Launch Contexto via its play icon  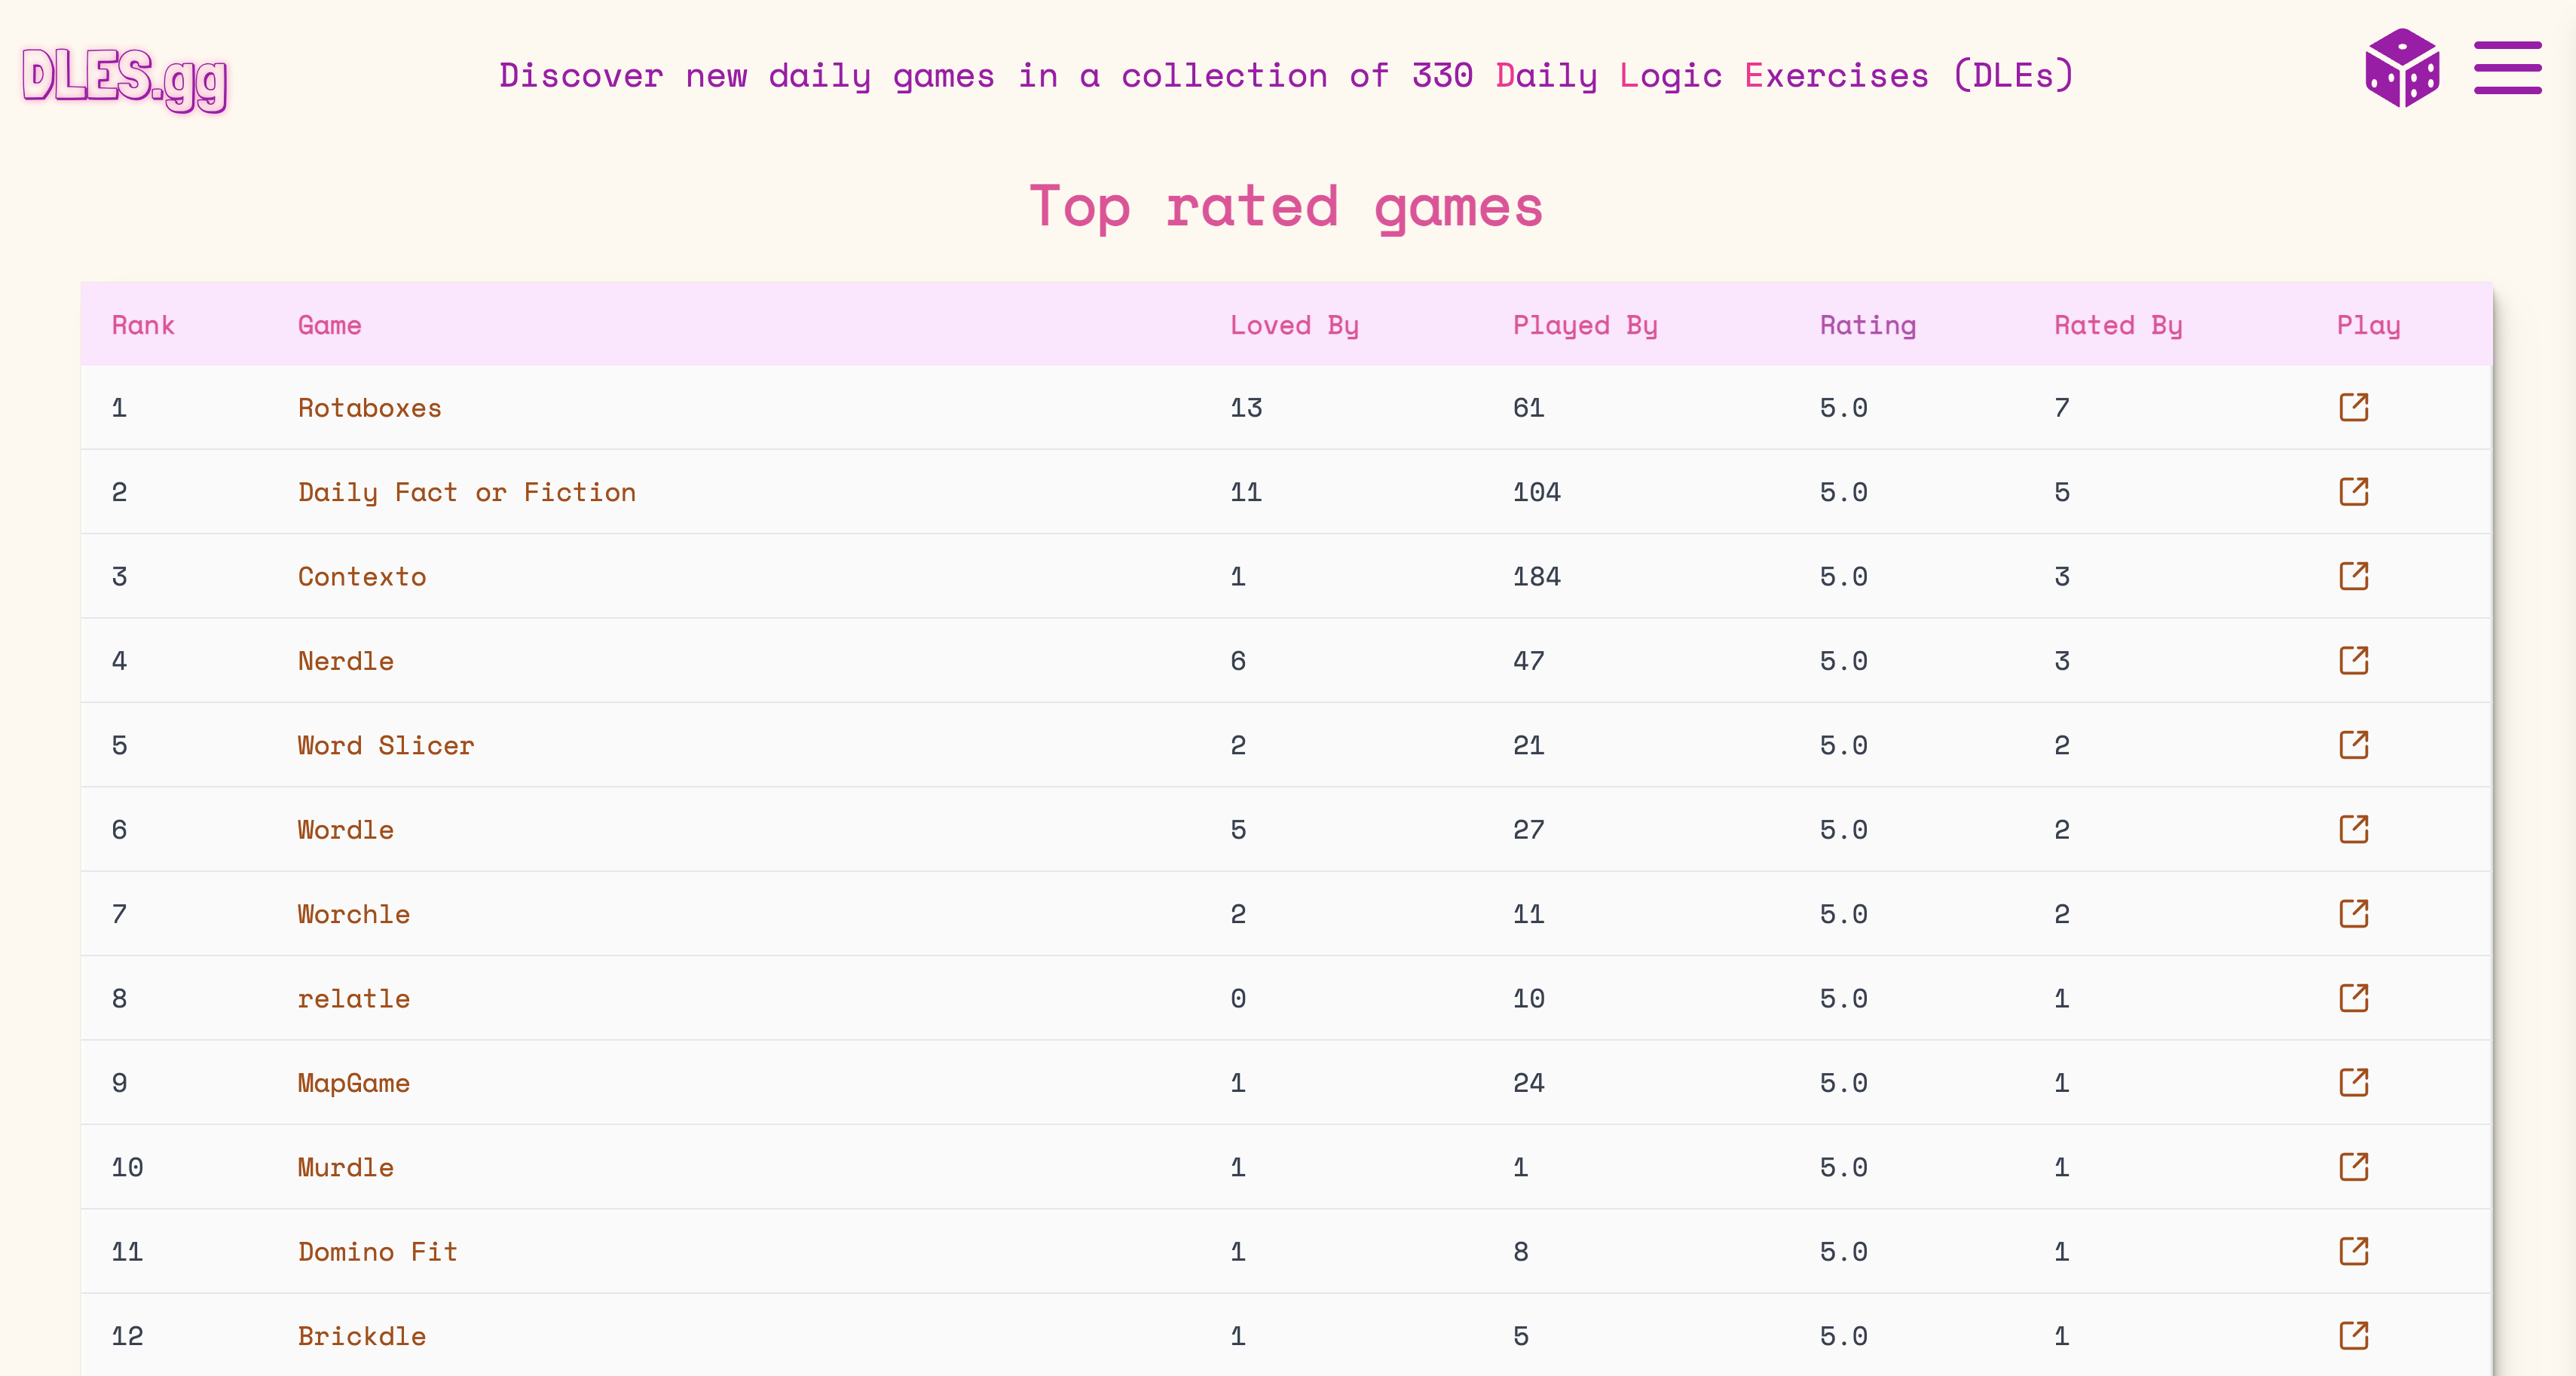pos(2354,576)
